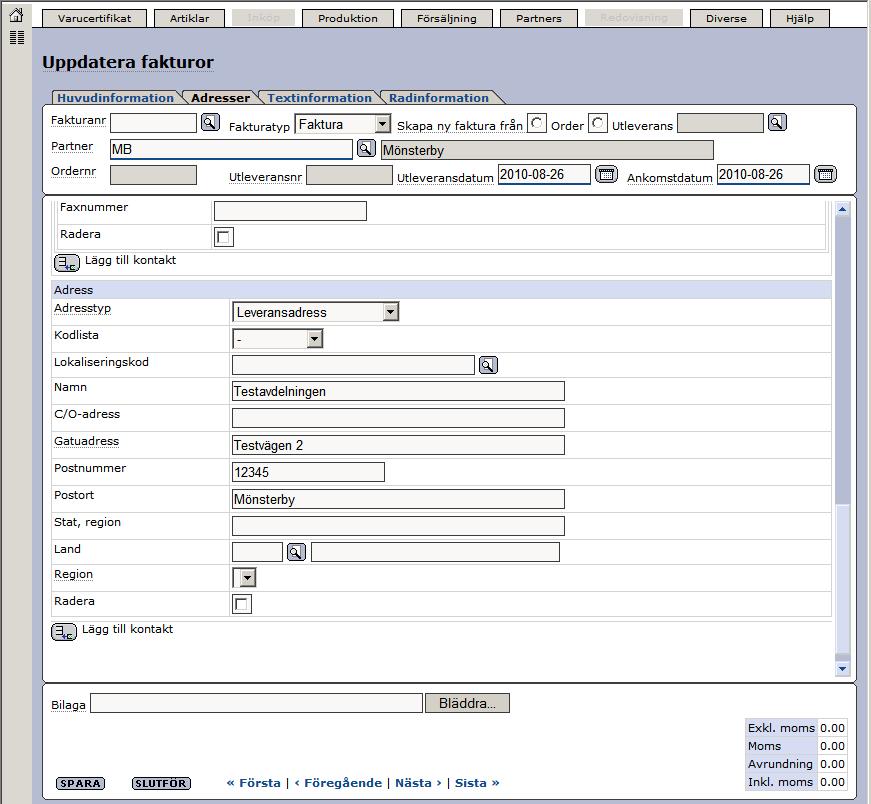This screenshot has width=871, height=804.
Task: Check Radera box under Faxnummer
Action: click(x=224, y=237)
